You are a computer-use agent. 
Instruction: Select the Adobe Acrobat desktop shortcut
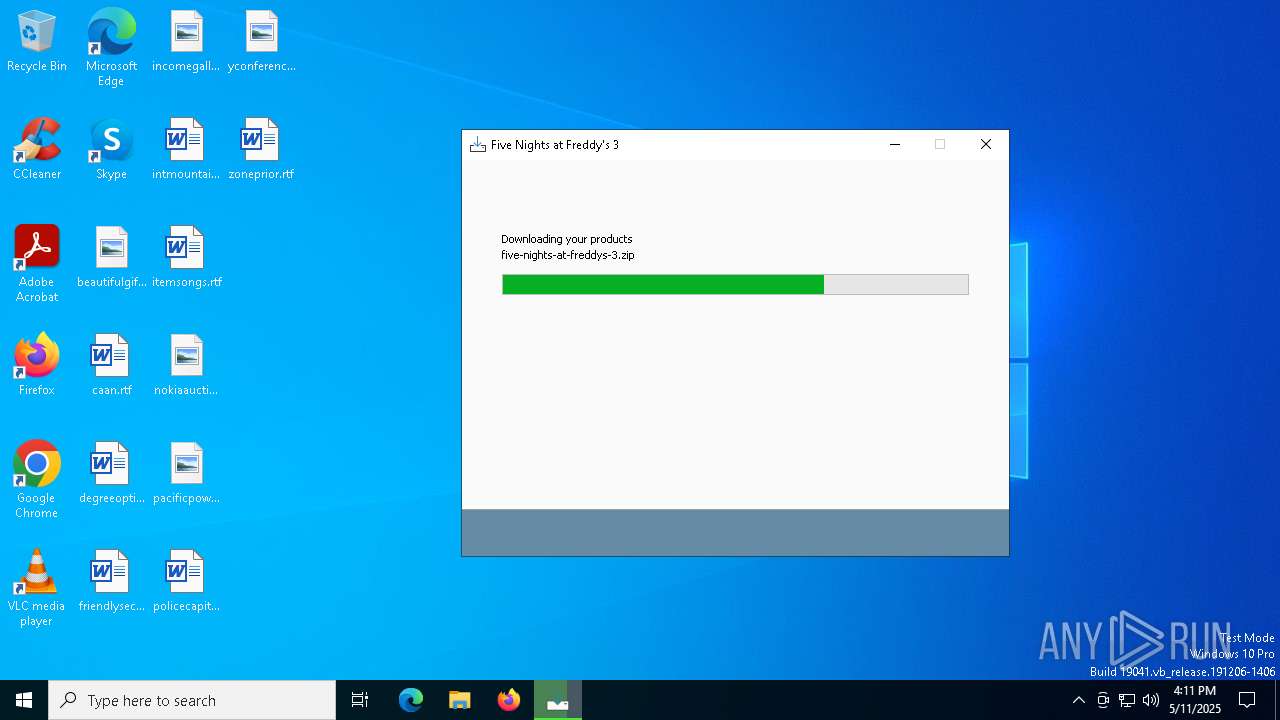[x=37, y=264]
